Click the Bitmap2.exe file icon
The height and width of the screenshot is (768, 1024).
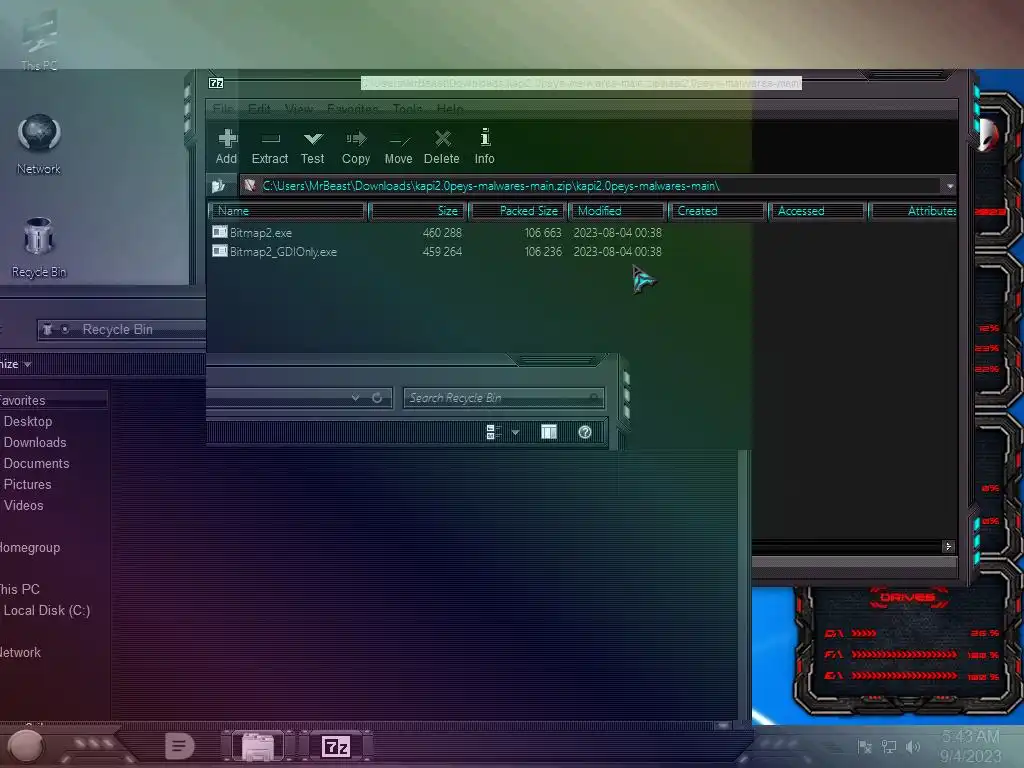[x=219, y=232]
